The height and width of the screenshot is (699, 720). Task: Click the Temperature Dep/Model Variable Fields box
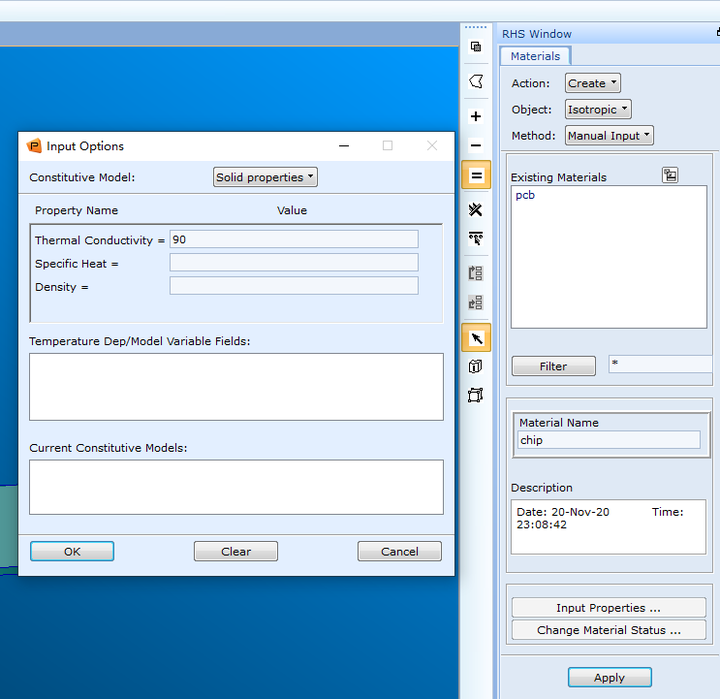tap(236, 387)
